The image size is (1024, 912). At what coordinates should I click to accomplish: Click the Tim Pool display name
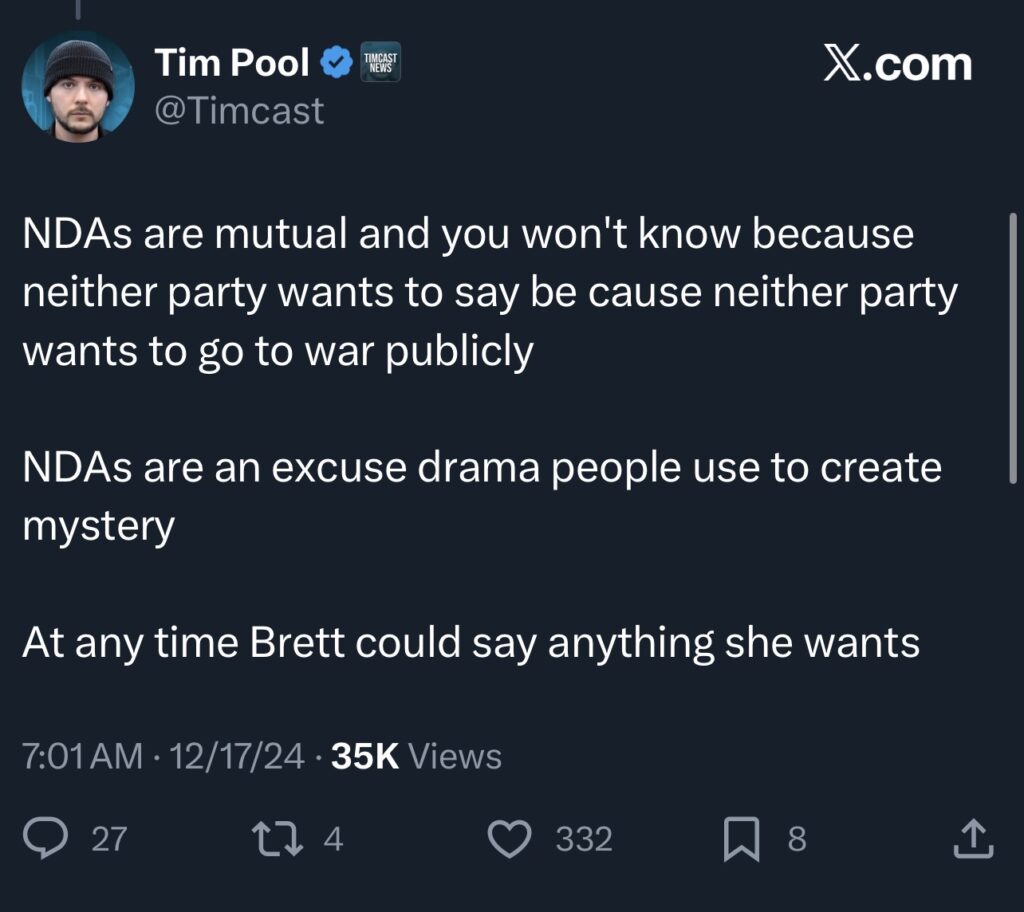point(231,64)
